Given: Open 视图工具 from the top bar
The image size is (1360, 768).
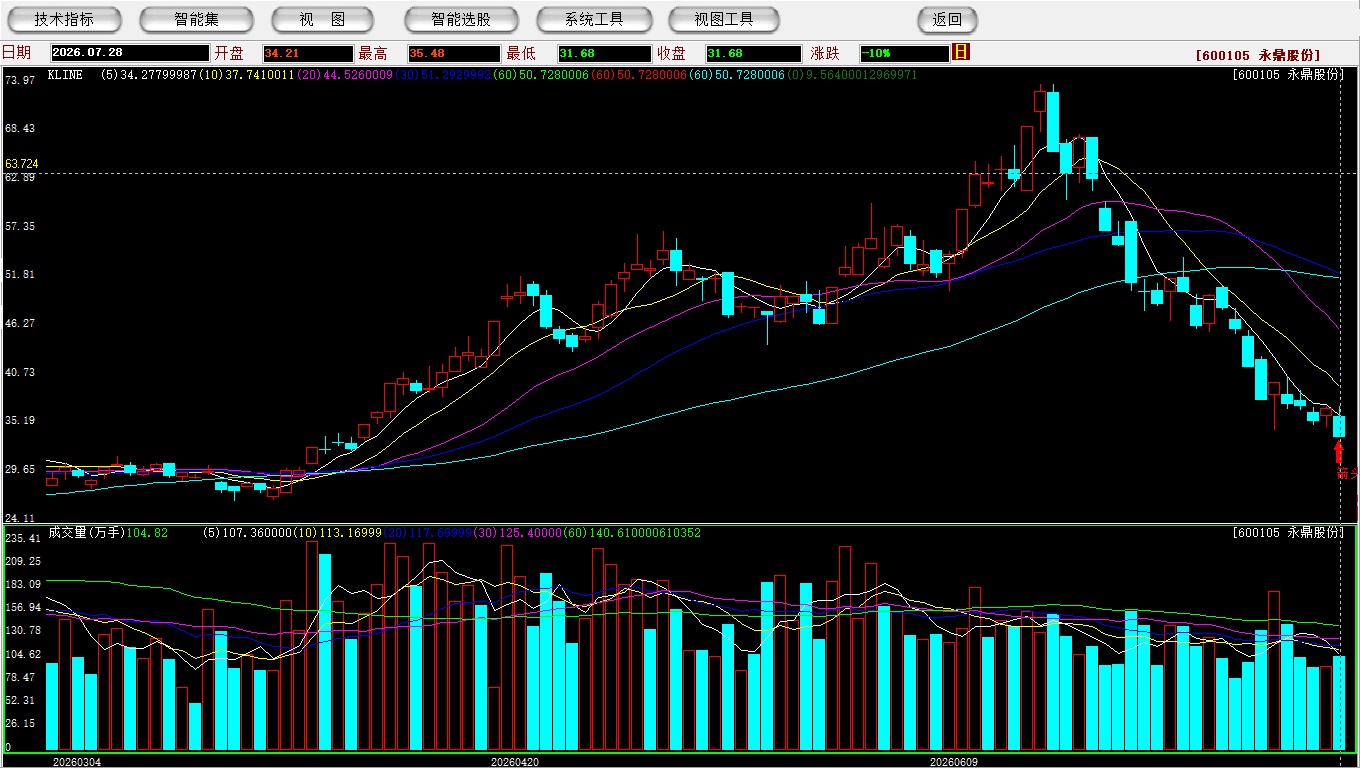Looking at the screenshot, I should point(724,19).
